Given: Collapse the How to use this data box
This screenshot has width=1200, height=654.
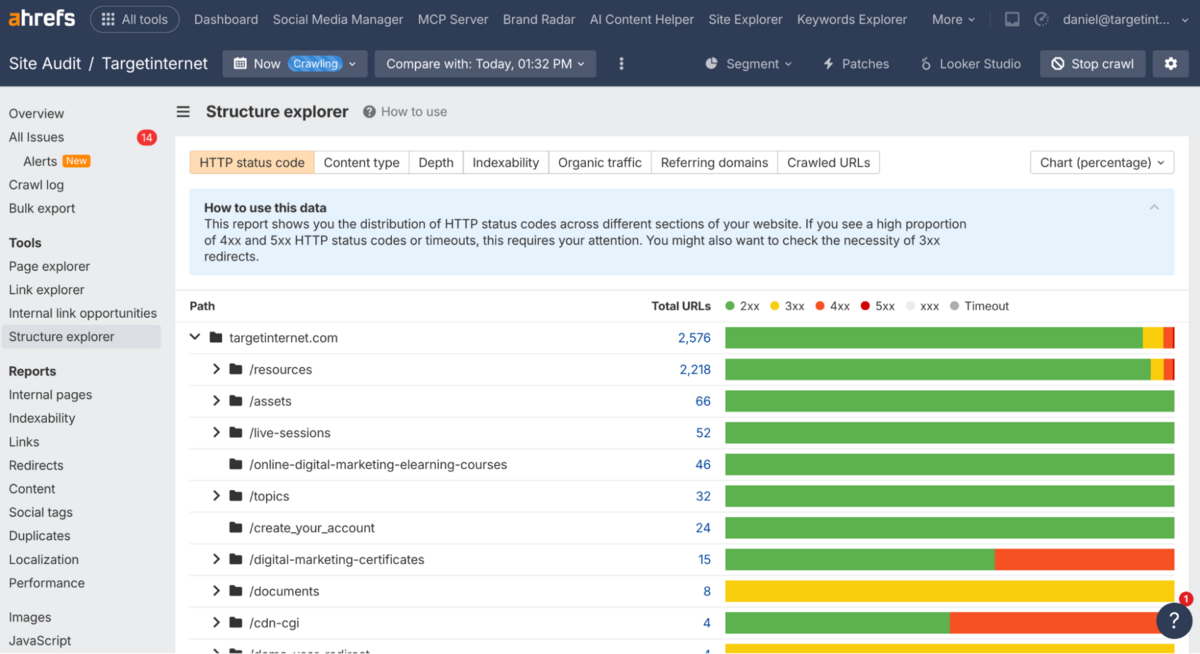Looking at the screenshot, I should 1154,207.
